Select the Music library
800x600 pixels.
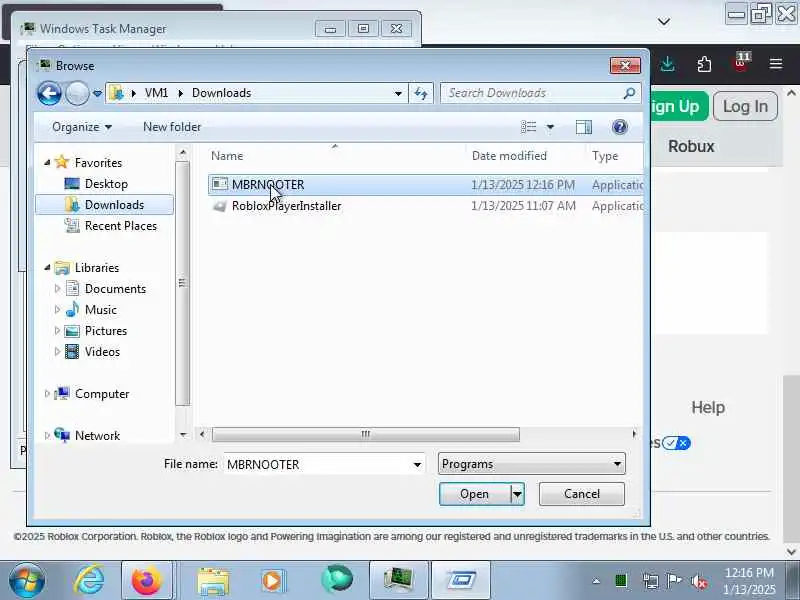coord(101,310)
